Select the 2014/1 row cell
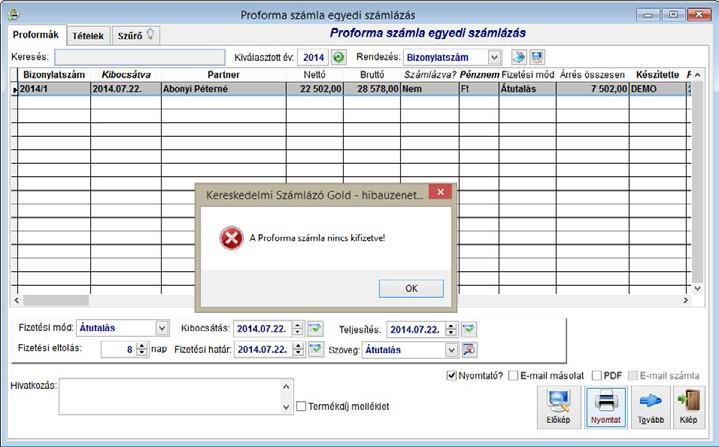Image resolution: width=719 pixels, height=447 pixels. click(54, 89)
